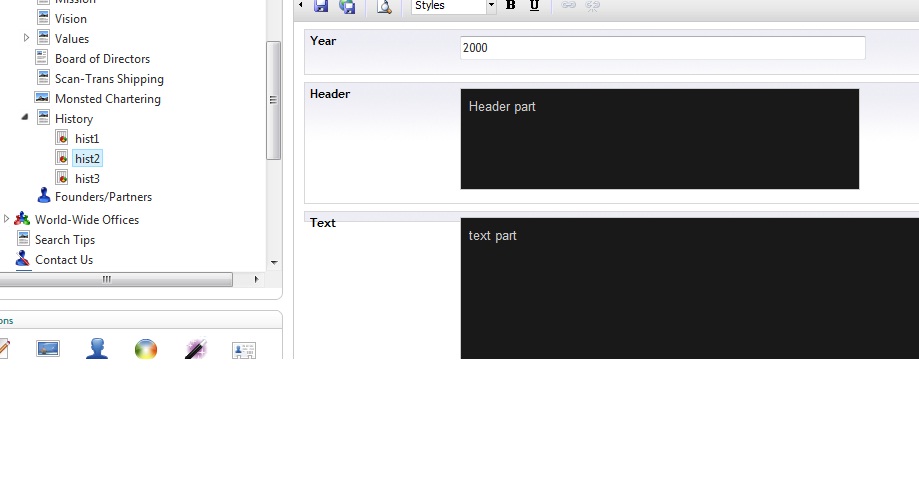Open the Media section picture icon
The height and width of the screenshot is (480, 919).
(48, 349)
